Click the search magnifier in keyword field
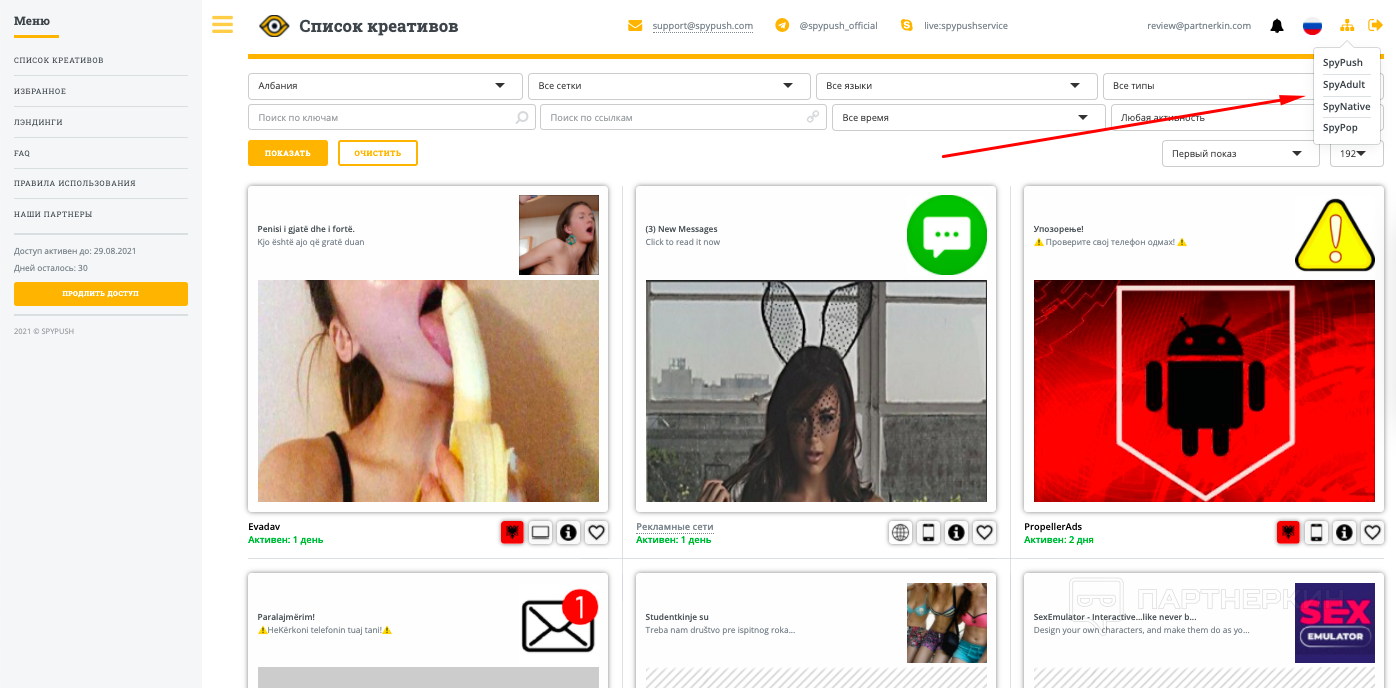Image resolution: width=1396 pixels, height=688 pixels. (x=522, y=117)
